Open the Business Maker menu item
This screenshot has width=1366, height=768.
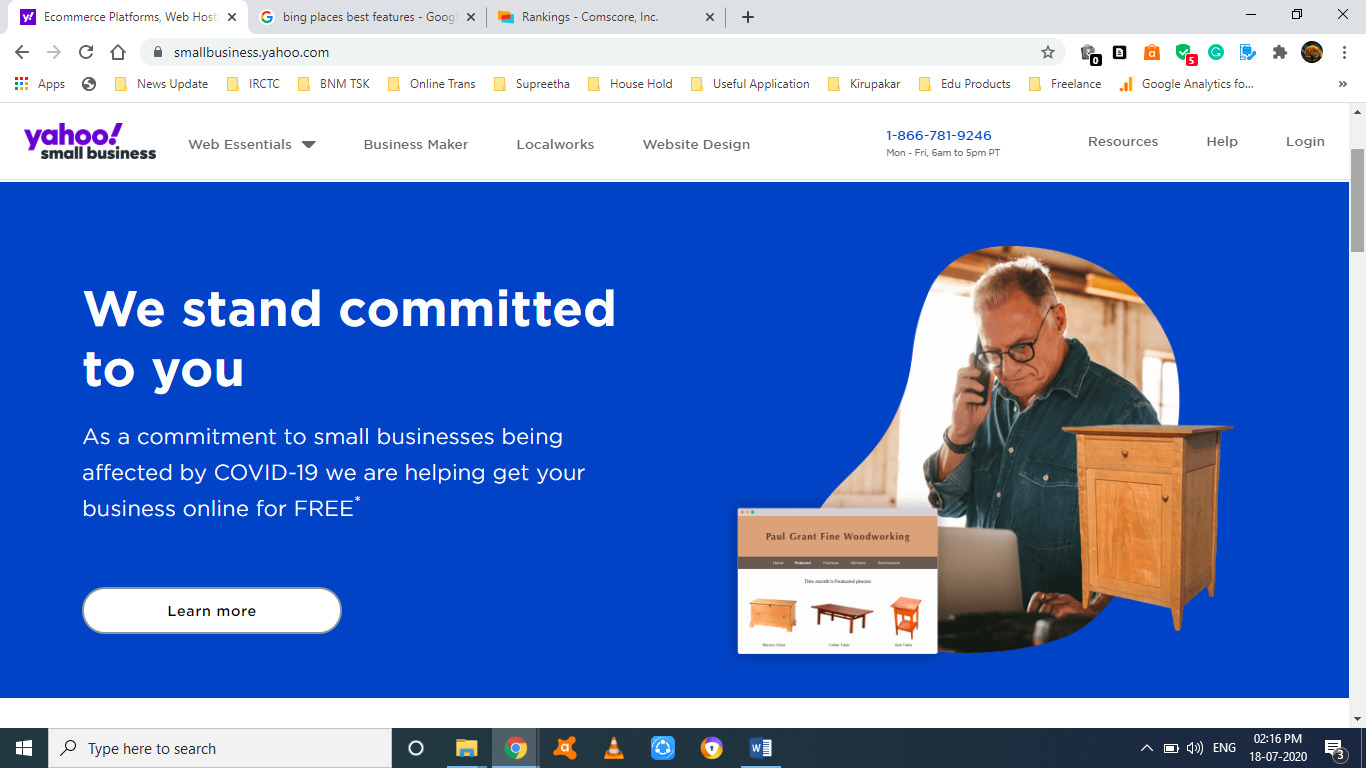coord(416,144)
